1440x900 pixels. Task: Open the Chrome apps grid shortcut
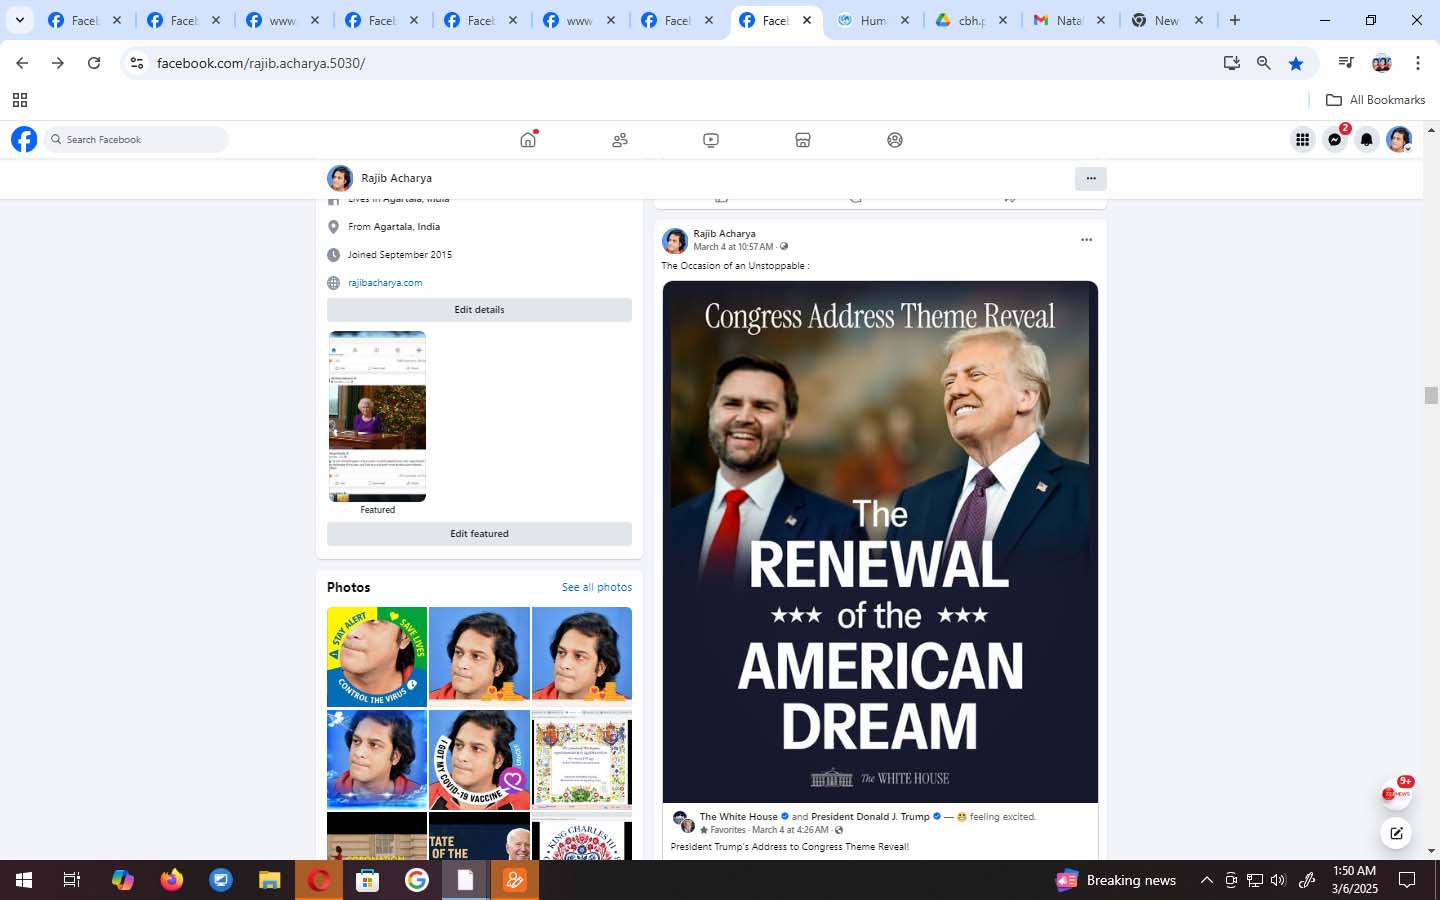(20, 100)
